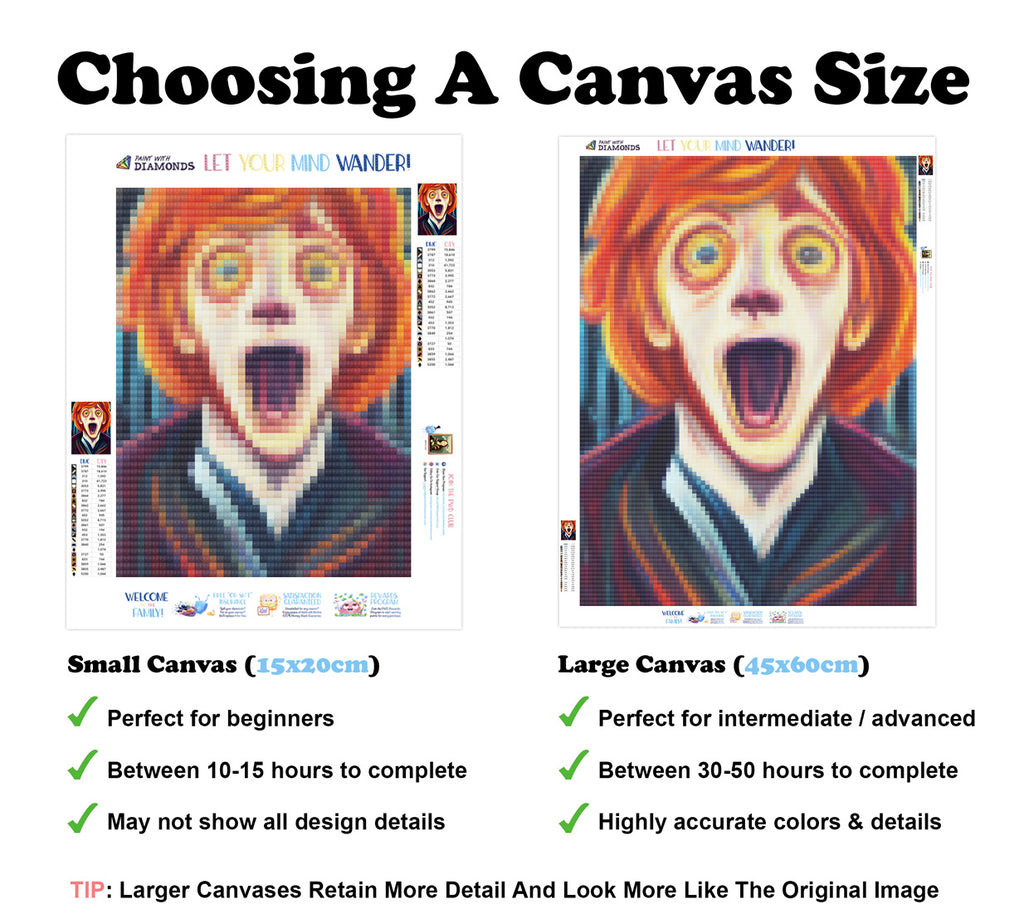Click the Let Your Mind Wander slogan on small canvas
The width and height of the screenshot is (1024, 924).
point(307,163)
